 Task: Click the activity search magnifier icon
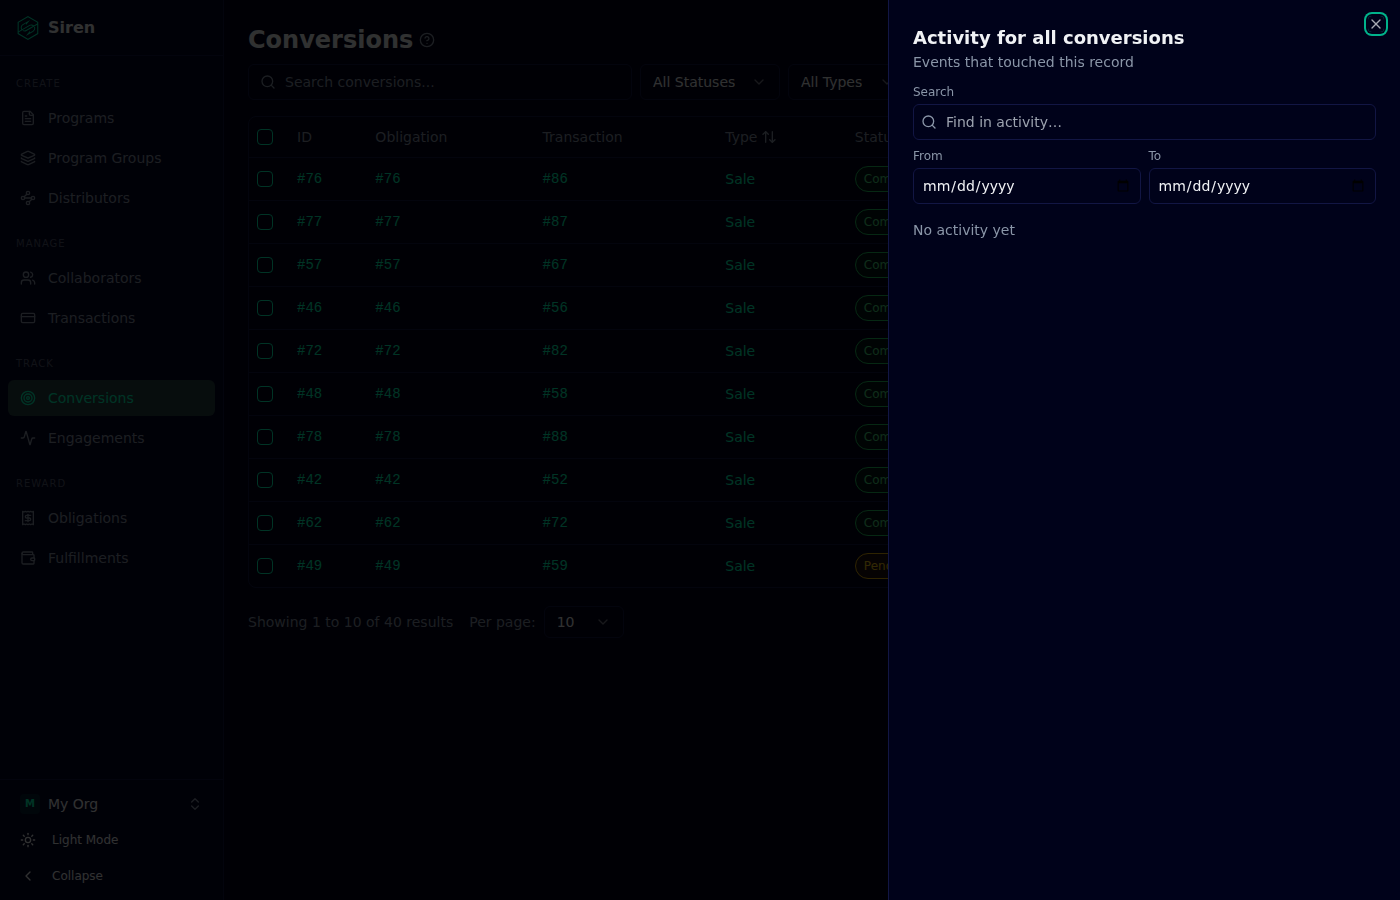929,122
